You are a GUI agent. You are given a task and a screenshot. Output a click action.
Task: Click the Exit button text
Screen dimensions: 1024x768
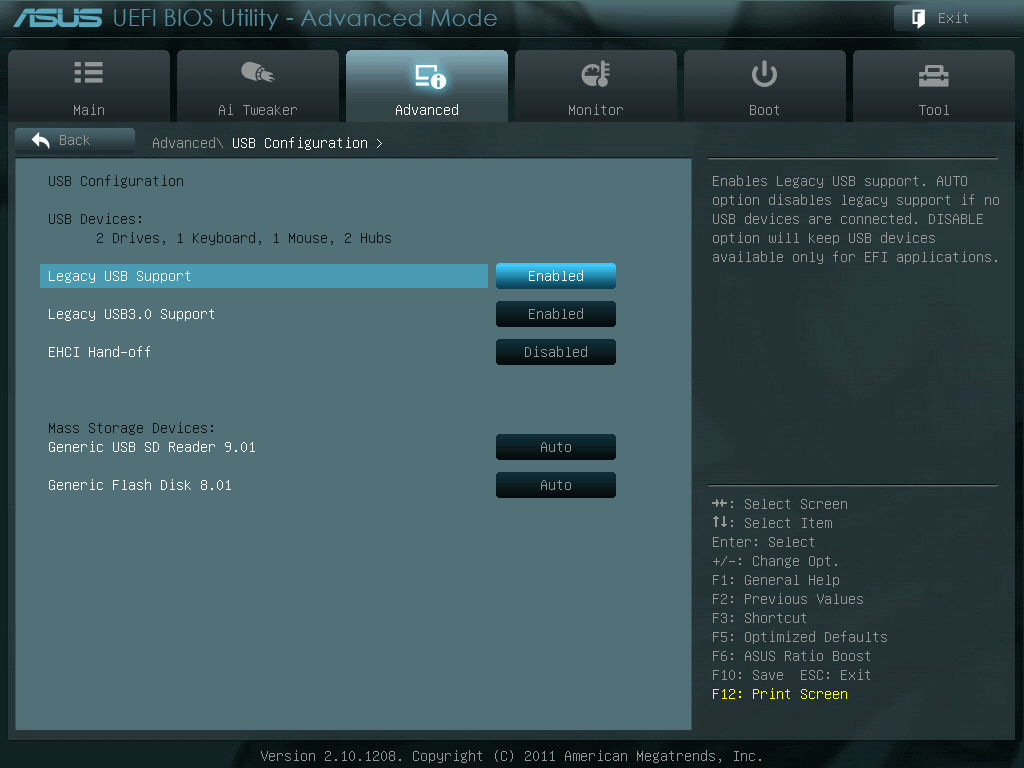pyautogui.click(x=953, y=18)
